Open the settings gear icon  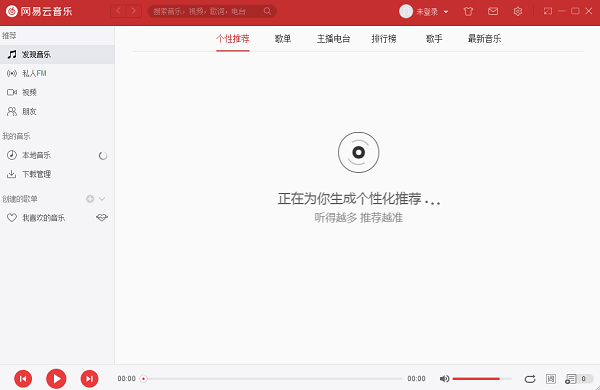pos(518,11)
